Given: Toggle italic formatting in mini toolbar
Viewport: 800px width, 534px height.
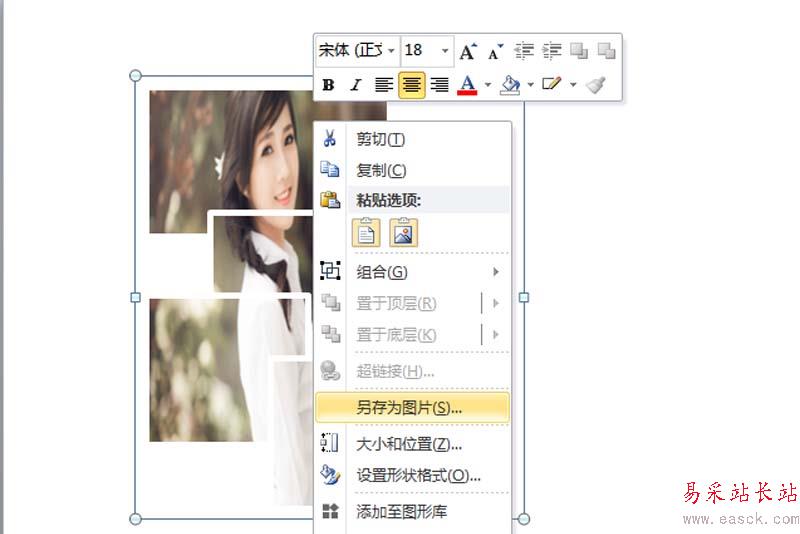Looking at the screenshot, I should click(x=356, y=85).
